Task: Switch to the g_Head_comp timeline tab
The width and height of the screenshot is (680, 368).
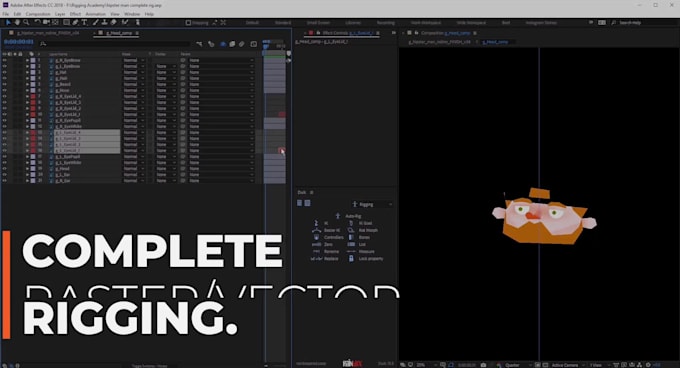Action: coord(119,33)
